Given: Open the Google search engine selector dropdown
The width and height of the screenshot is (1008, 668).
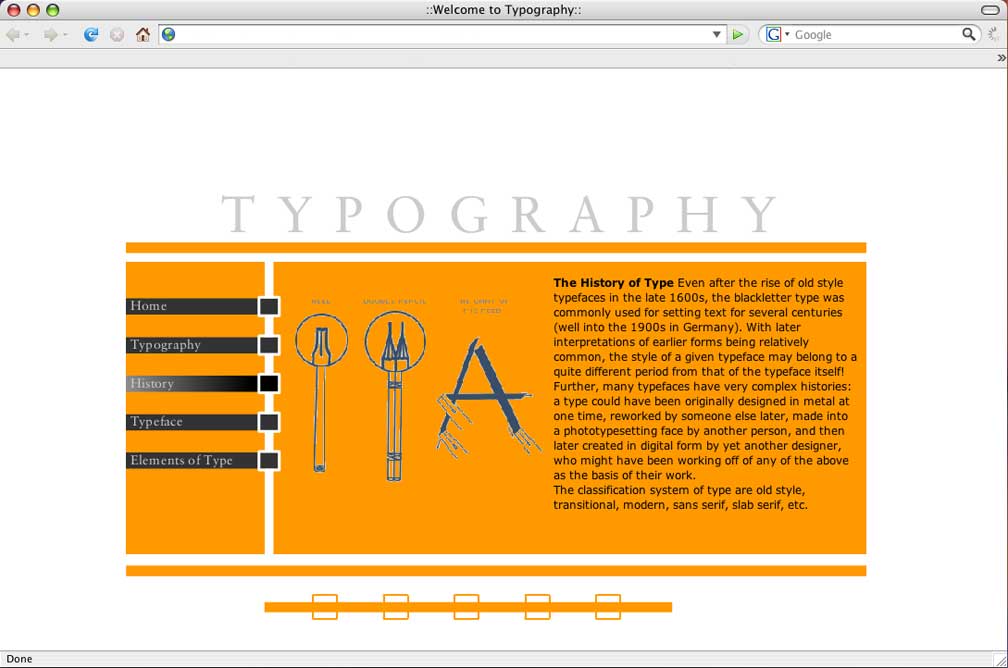Looking at the screenshot, I should click(x=776, y=34).
